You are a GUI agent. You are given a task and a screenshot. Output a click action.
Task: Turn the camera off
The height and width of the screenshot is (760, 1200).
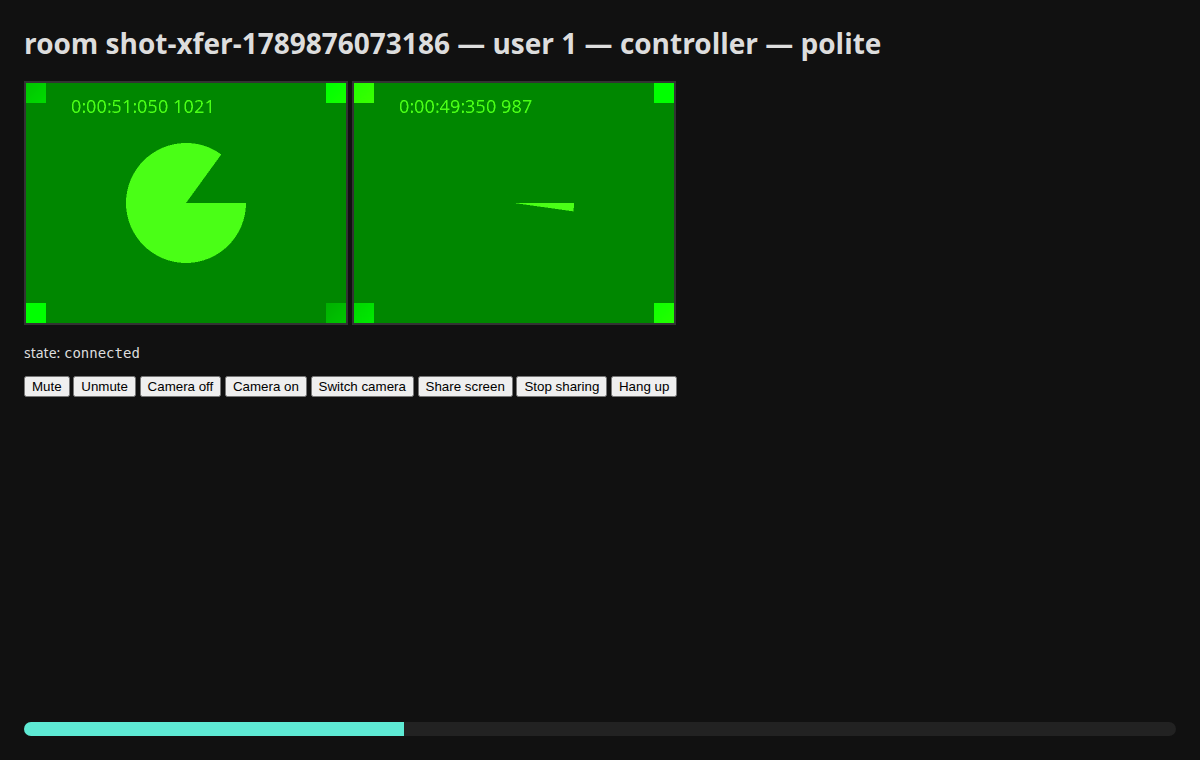(180, 387)
